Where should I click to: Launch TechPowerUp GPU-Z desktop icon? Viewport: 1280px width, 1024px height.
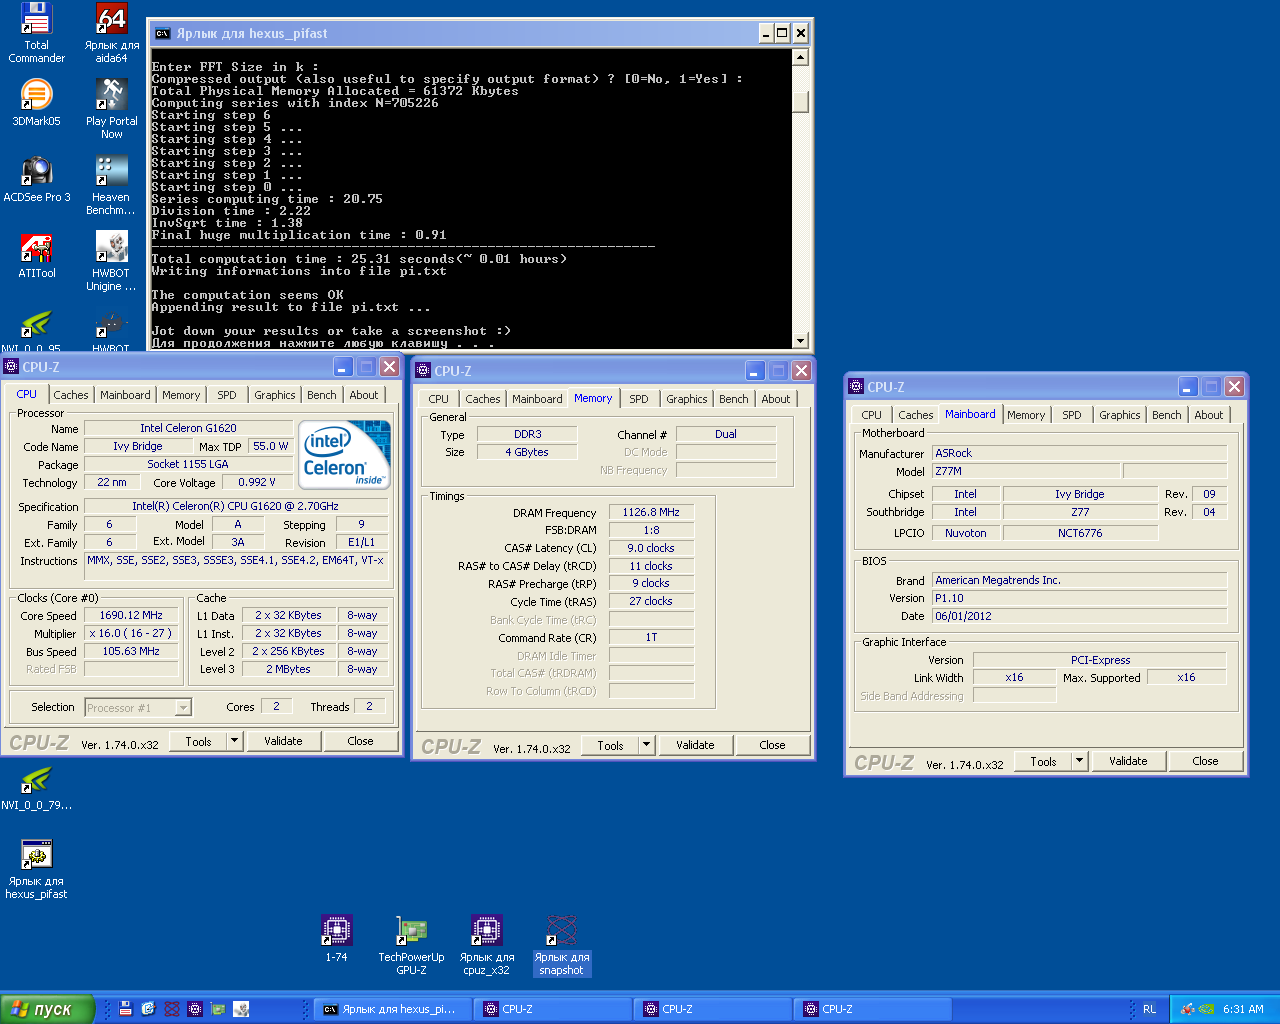pyautogui.click(x=411, y=945)
